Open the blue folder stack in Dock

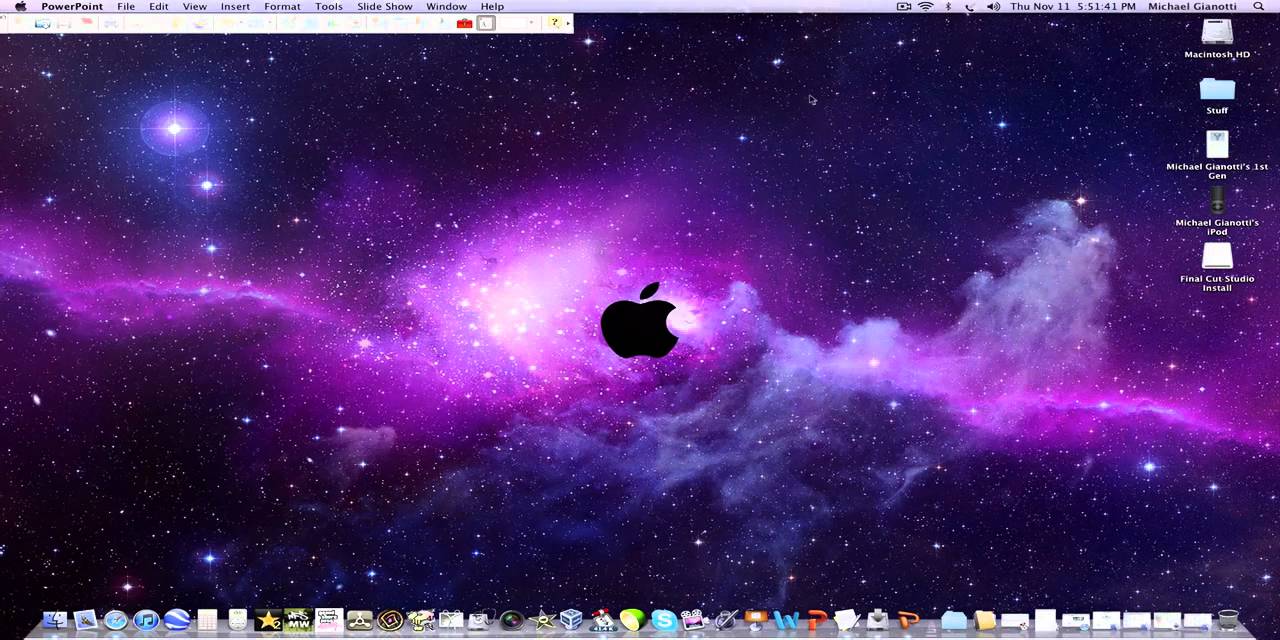954,621
